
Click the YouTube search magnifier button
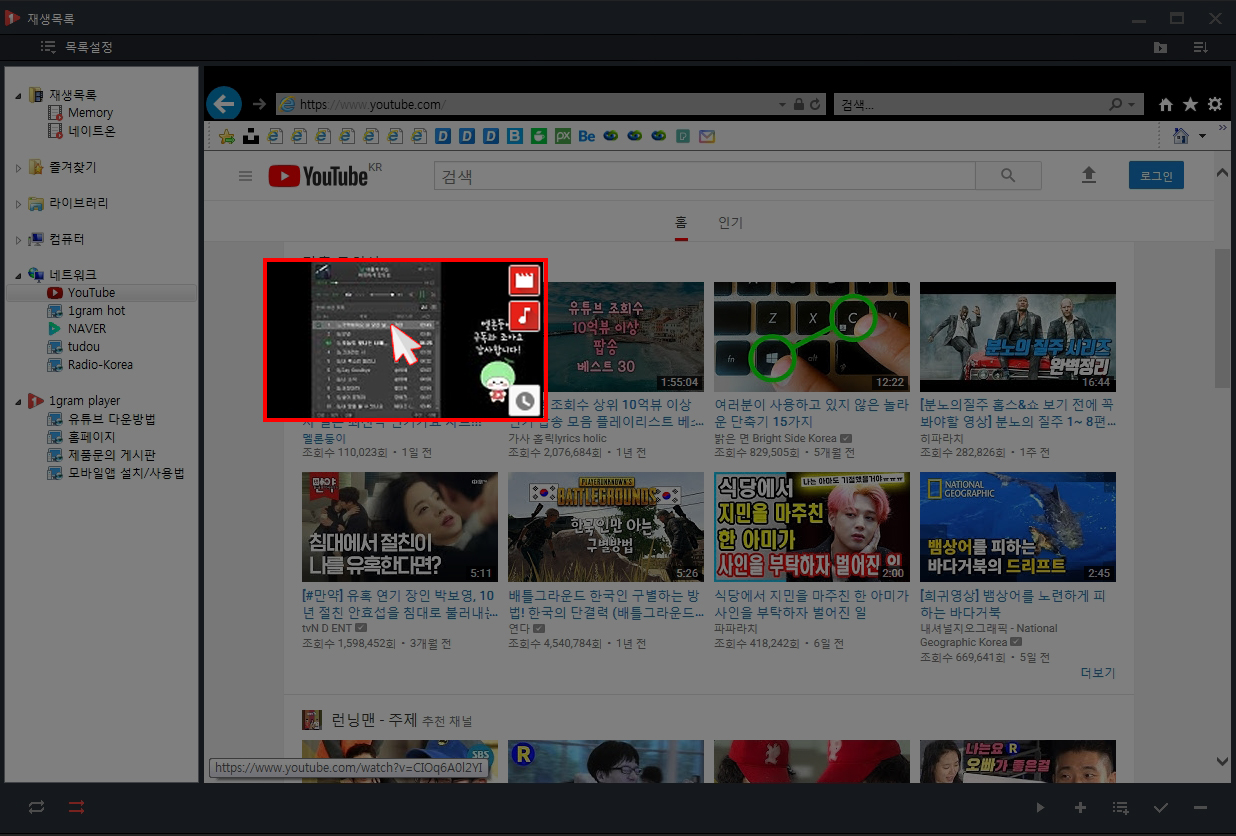pos(1008,176)
